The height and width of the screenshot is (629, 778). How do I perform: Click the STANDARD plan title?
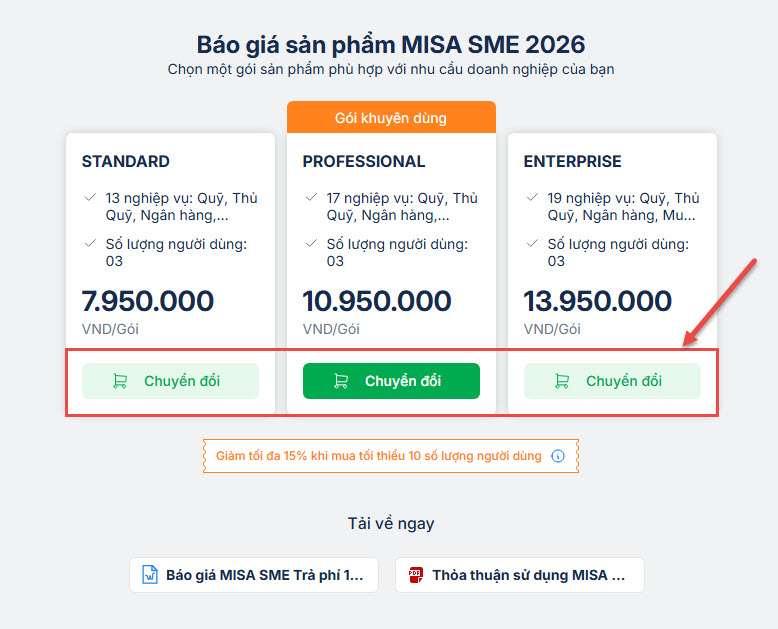126,161
